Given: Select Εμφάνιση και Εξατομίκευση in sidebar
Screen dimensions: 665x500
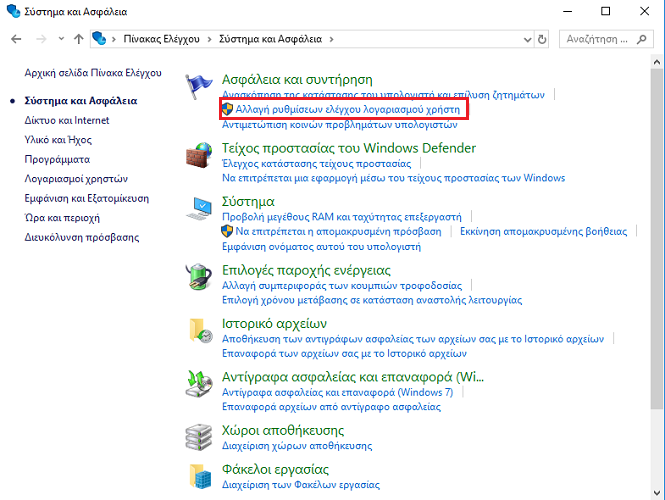Looking at the screenshot, I should click(87, 198).
